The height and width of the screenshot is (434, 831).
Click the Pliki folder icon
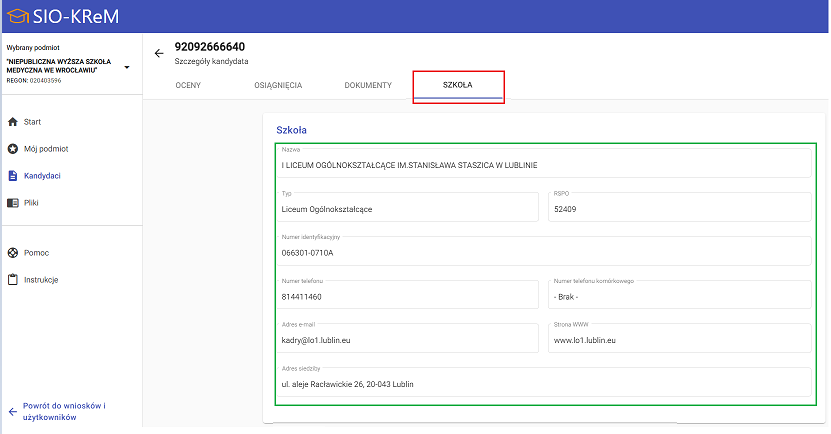pyautogui.click(x=12, y=203)
